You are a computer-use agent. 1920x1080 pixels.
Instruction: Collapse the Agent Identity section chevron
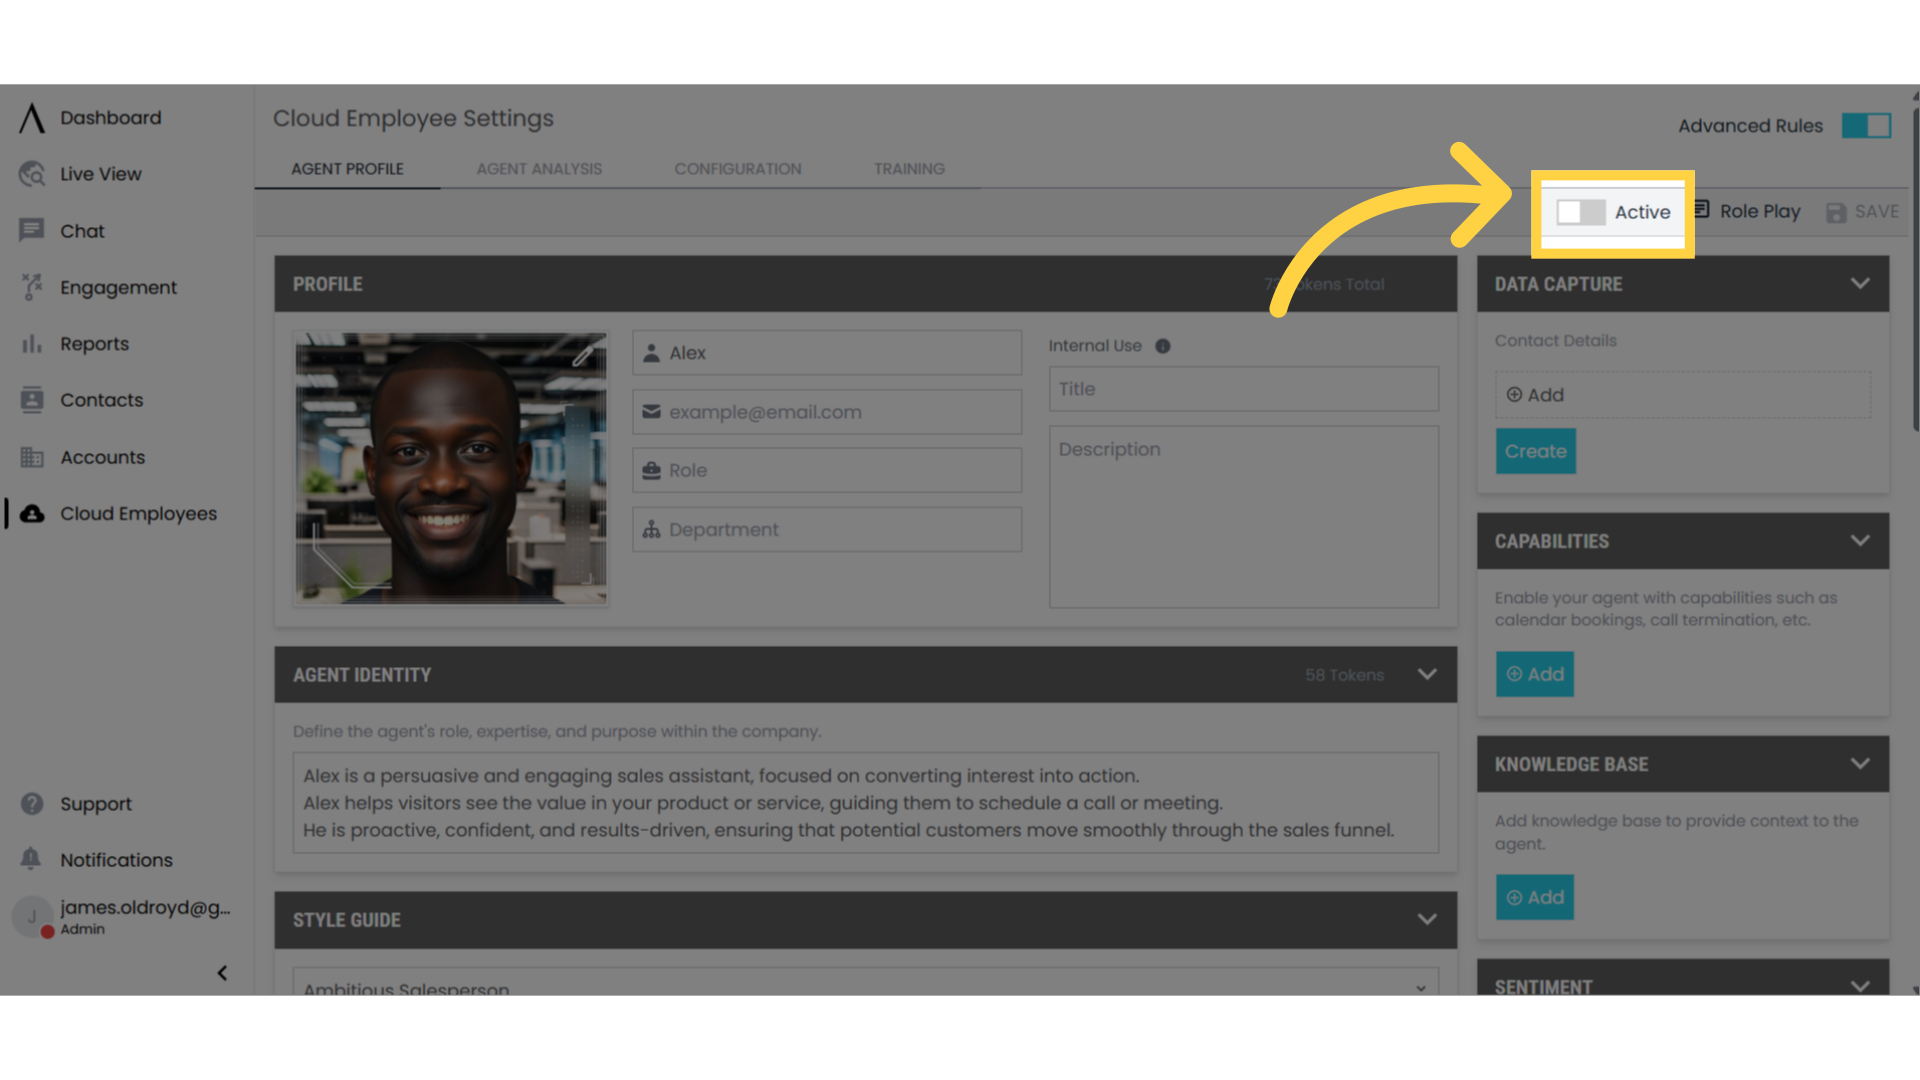pos(1427,675)
